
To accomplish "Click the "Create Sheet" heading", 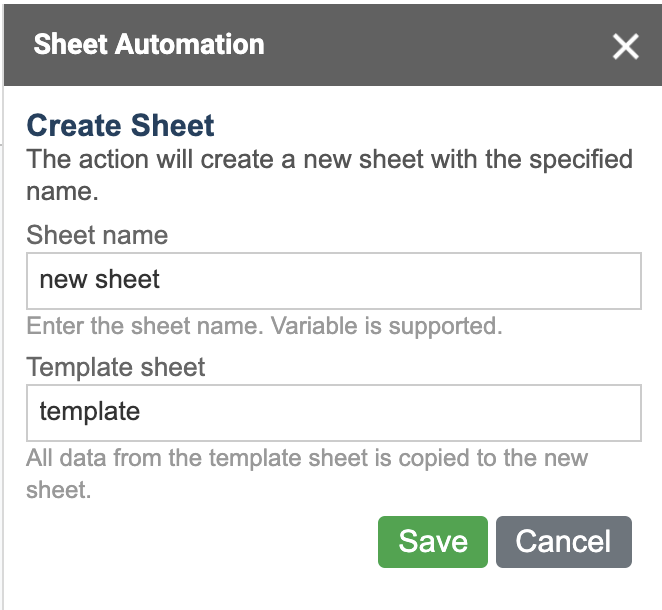I will pyautogui.click(x=120, y=125).
